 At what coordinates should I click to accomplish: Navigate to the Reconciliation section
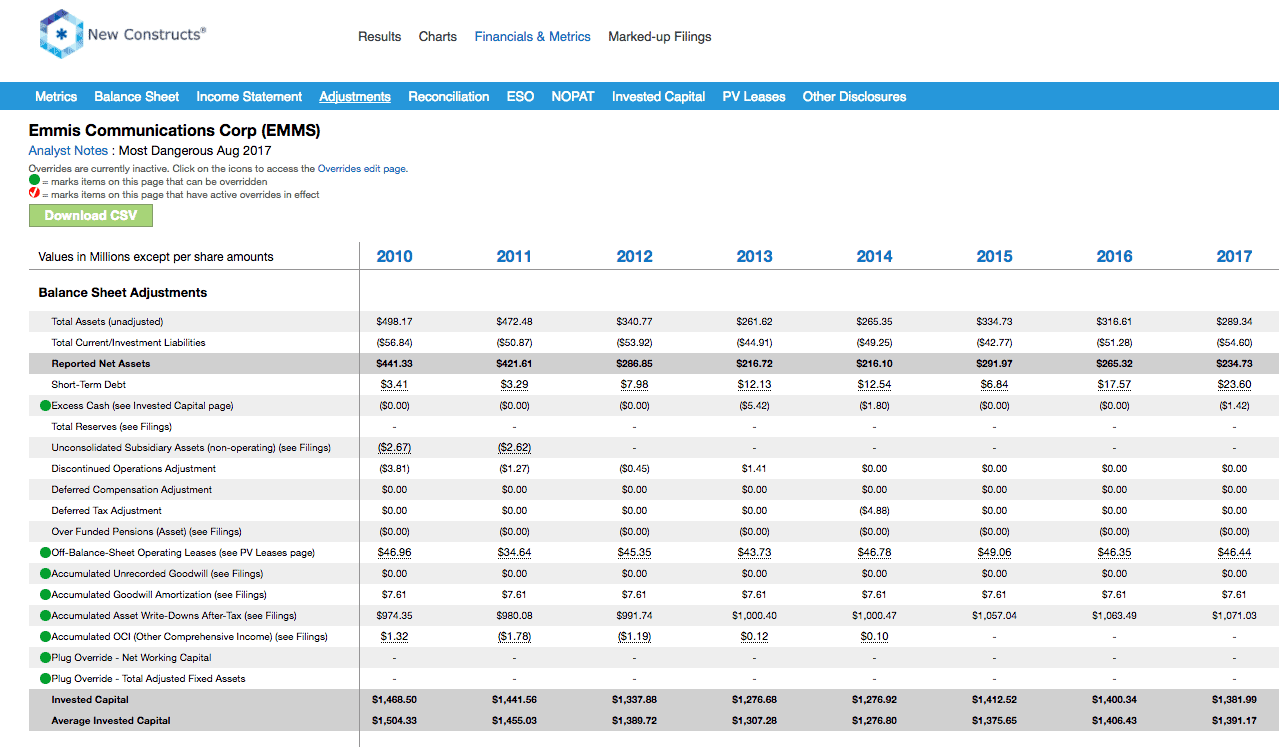449,97
